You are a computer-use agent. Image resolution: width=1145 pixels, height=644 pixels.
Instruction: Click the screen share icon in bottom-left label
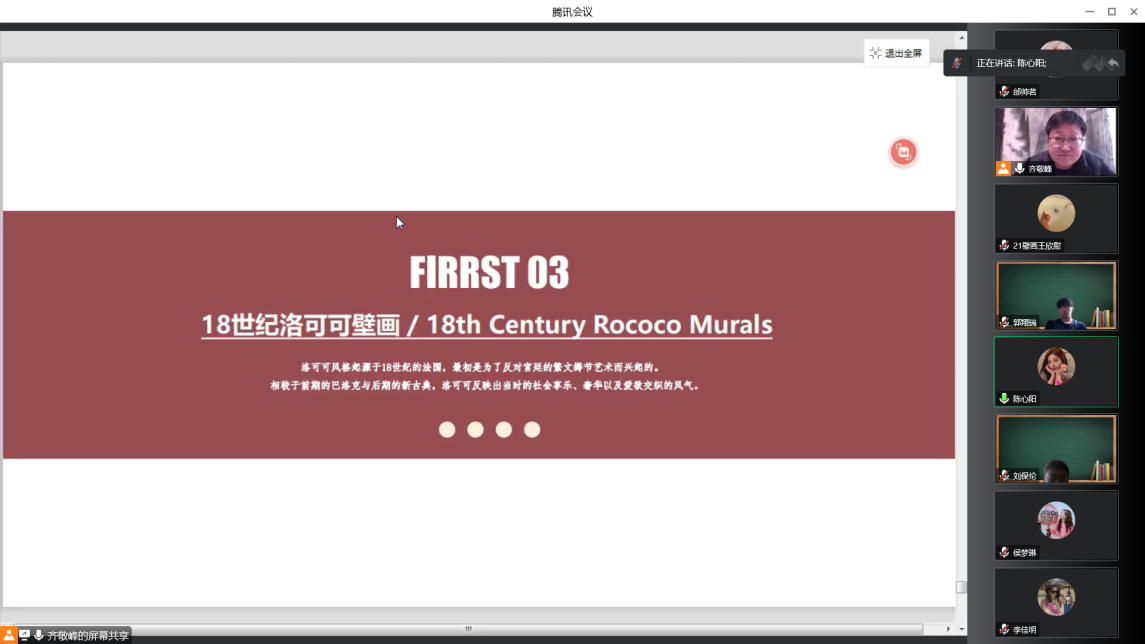(24, 635)
